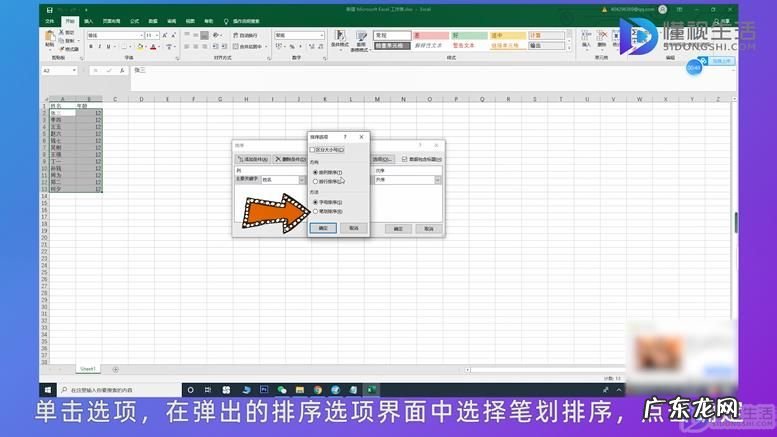Click the text orientation icon
777x437 pixels.
pos(216,35)
